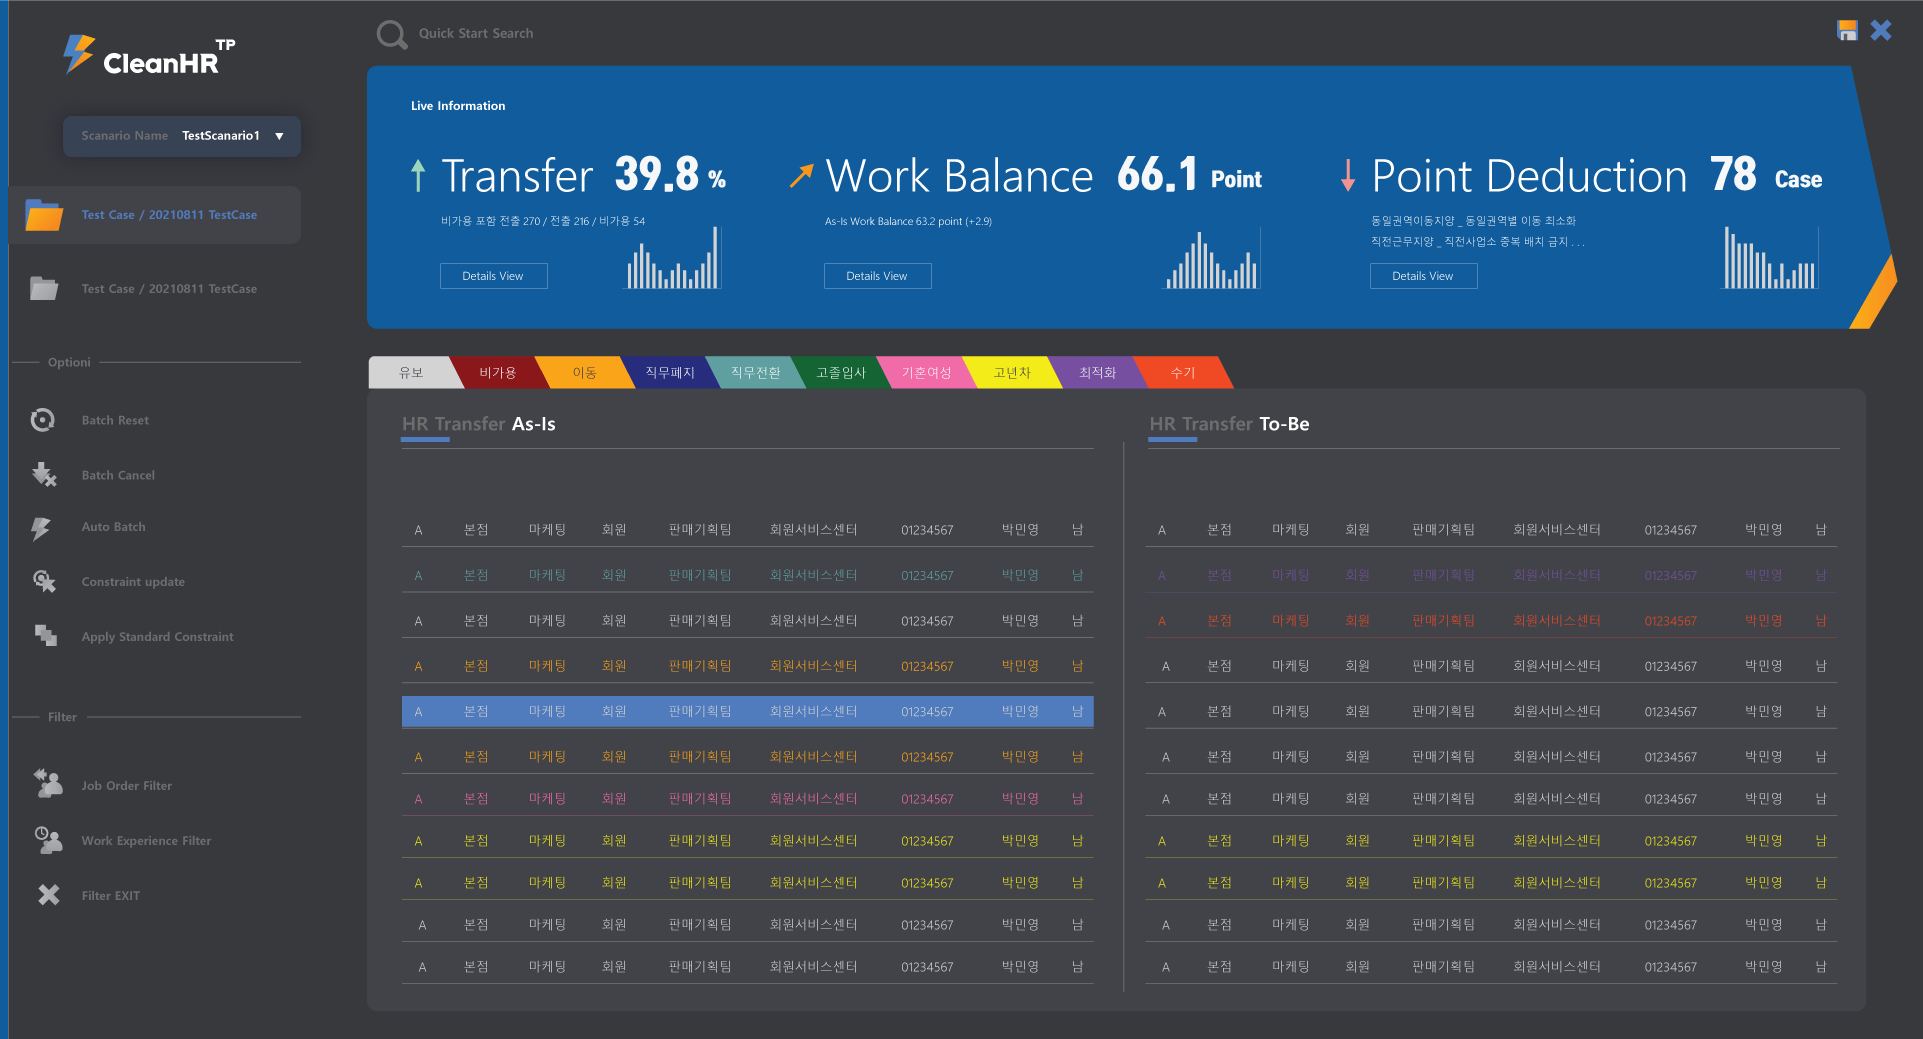The height and width of the screenshot is (1039, 1923).
Task: Click the Apply Standard Constraint label
Action: point(157,637)
